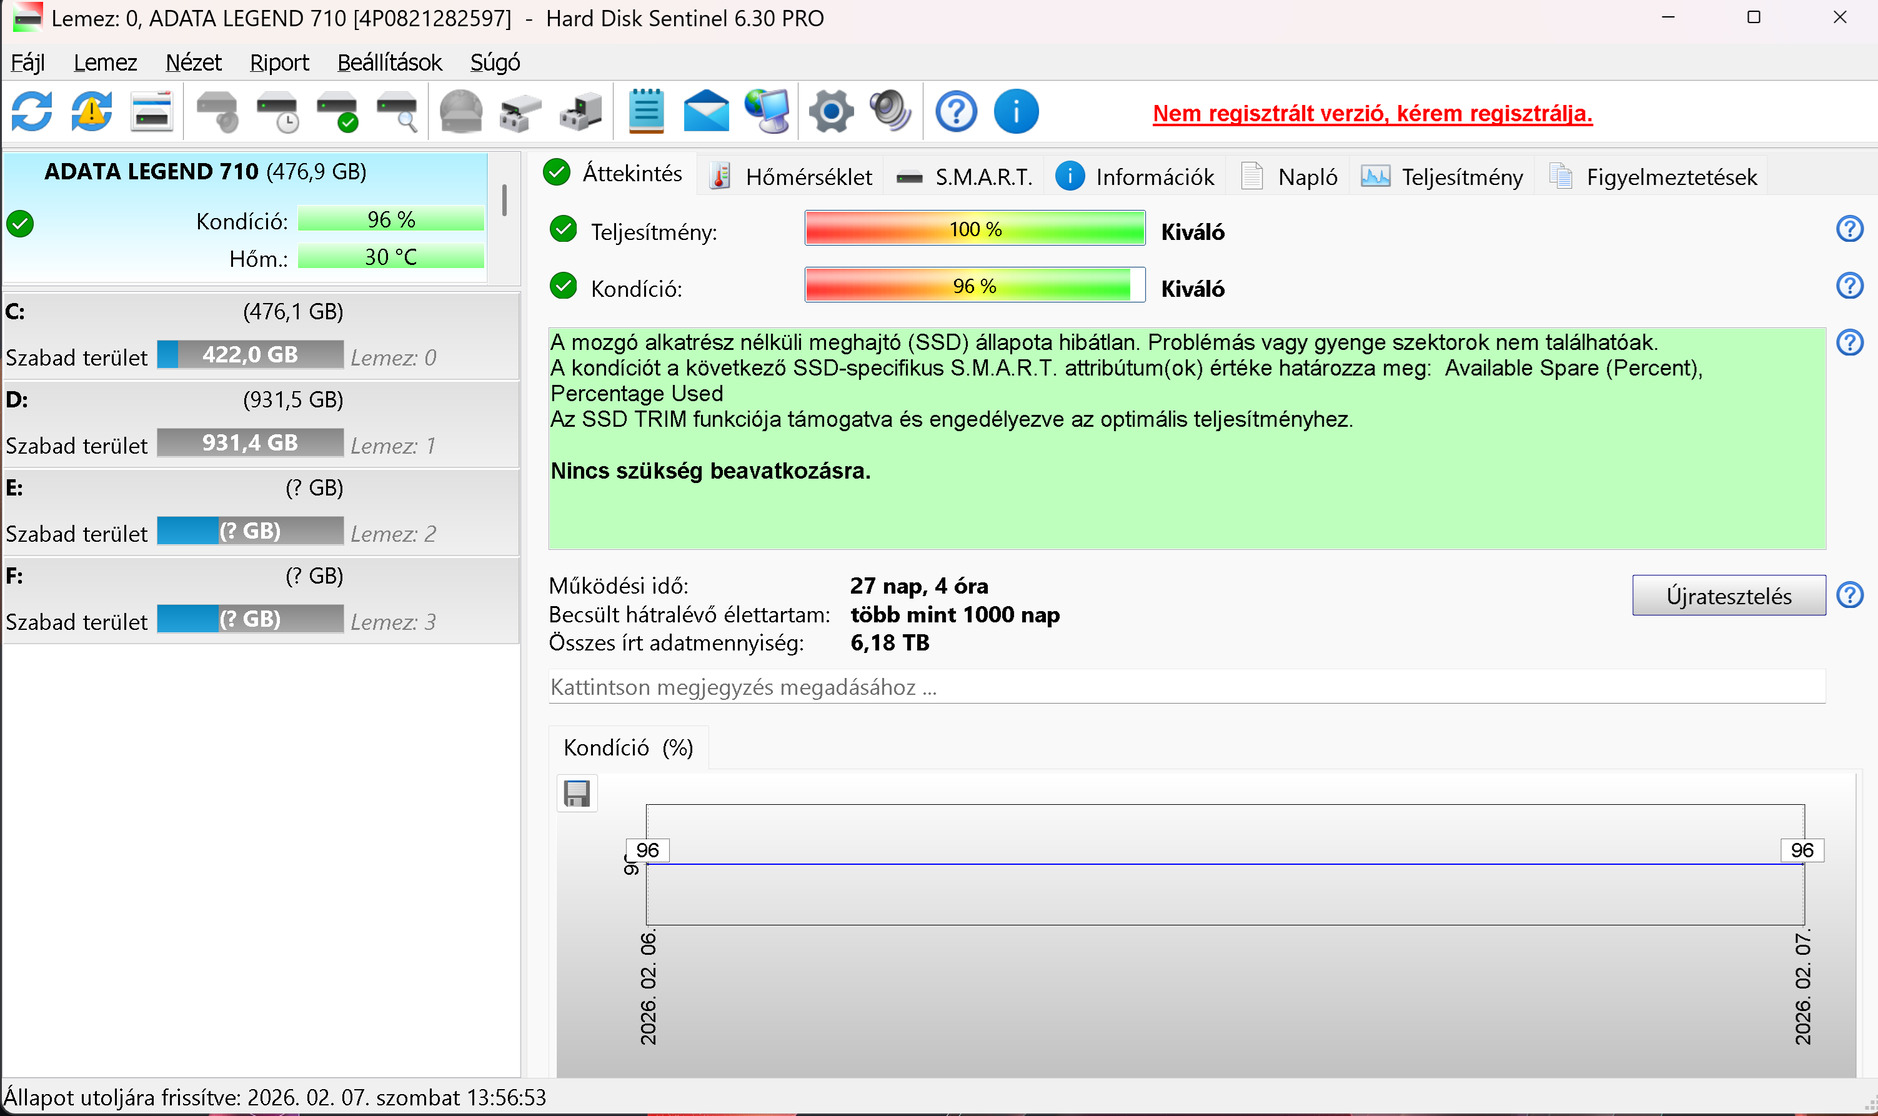Click help icon beside Kondíció bar
Image resolution: width=1878 pixels, height=1116 pixels.
click(1850, 286)
